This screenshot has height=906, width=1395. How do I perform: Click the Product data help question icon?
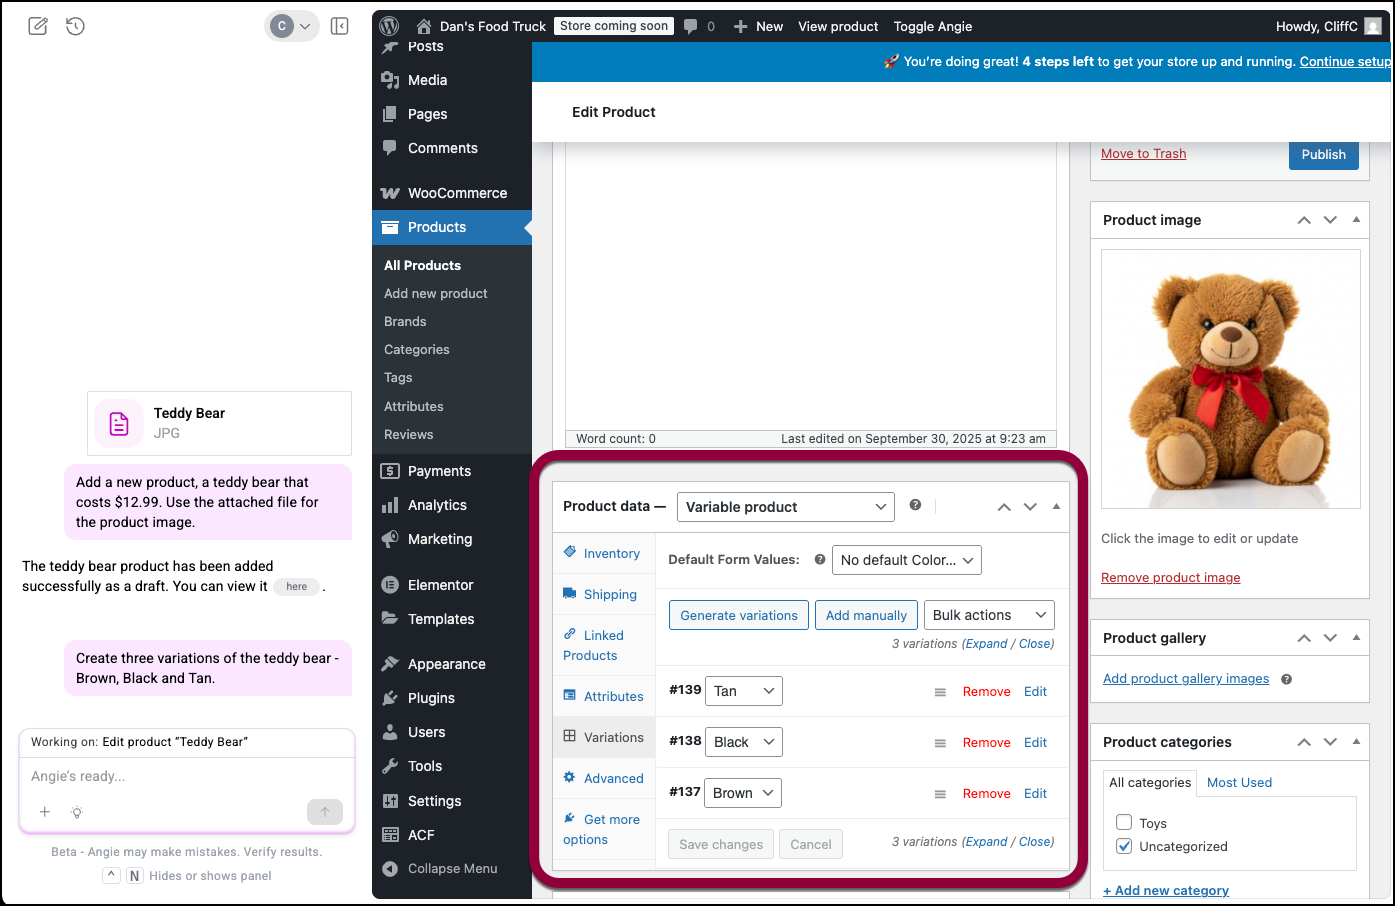coord(915,505)
